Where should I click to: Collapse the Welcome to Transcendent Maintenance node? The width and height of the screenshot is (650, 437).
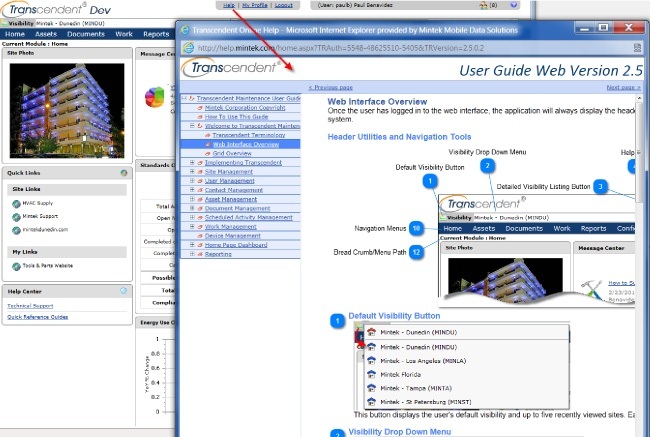coord(192,125)
